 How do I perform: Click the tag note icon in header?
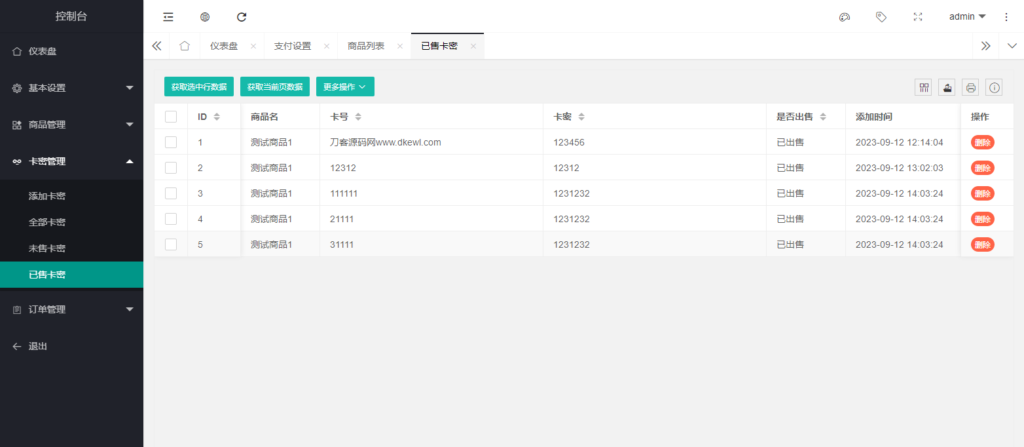(881, 17)
